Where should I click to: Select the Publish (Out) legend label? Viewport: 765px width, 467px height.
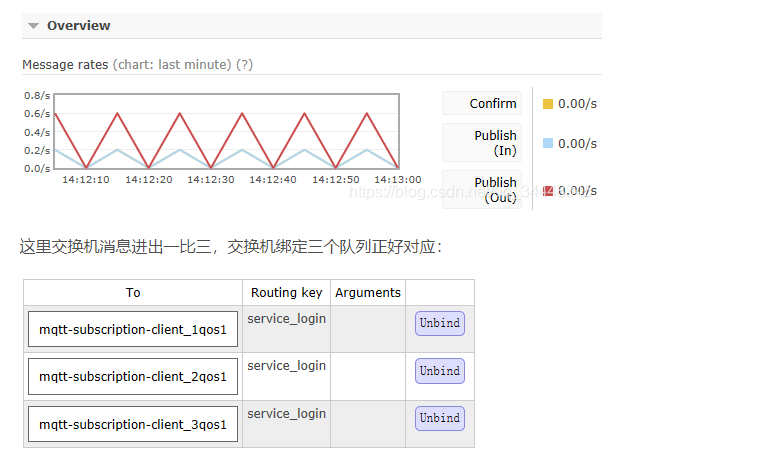pos(495,190)
